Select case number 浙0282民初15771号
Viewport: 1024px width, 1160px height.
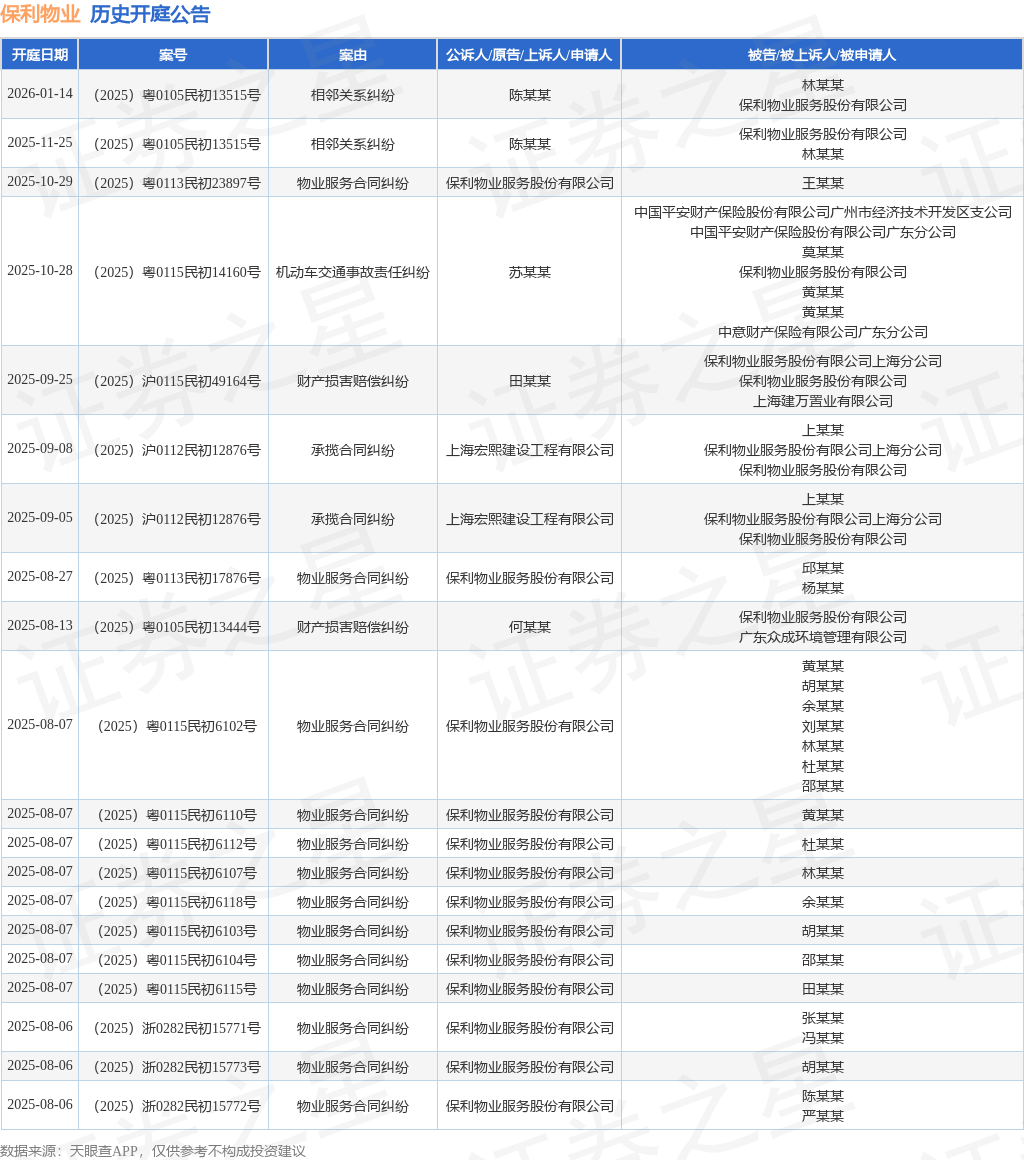tap(176, 1028)
